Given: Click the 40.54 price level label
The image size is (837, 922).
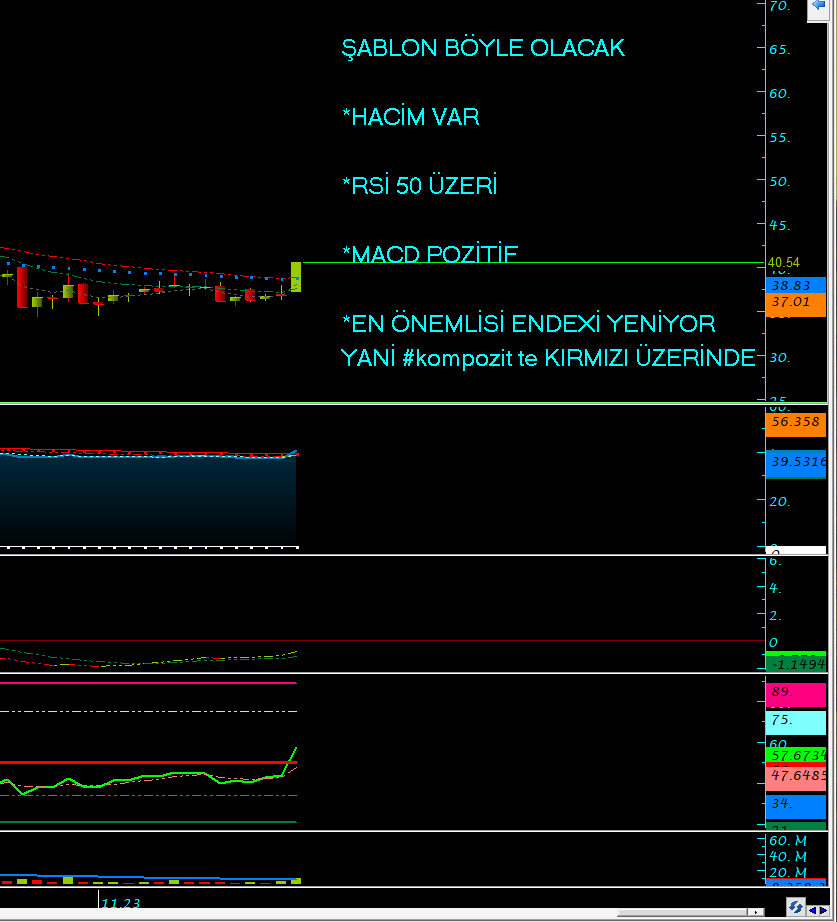Looking at the screenshot, I should pyautogui.click(x=783, y=262).
